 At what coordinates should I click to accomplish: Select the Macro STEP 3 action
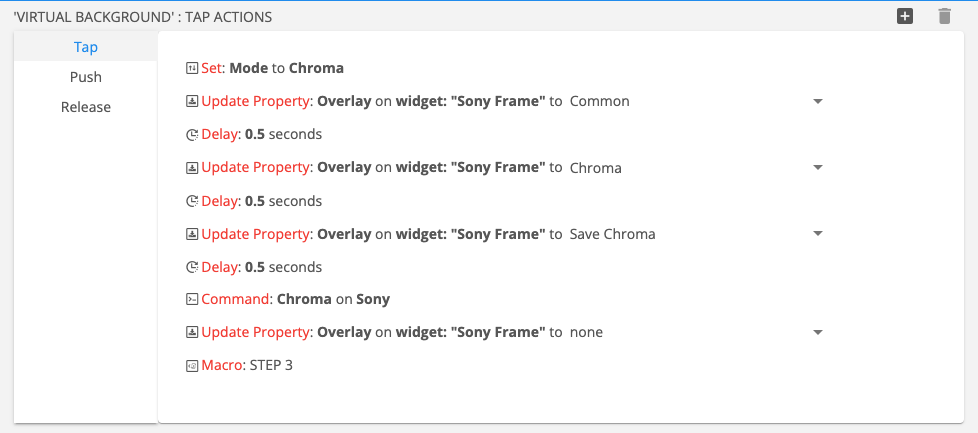click(247, 365)
